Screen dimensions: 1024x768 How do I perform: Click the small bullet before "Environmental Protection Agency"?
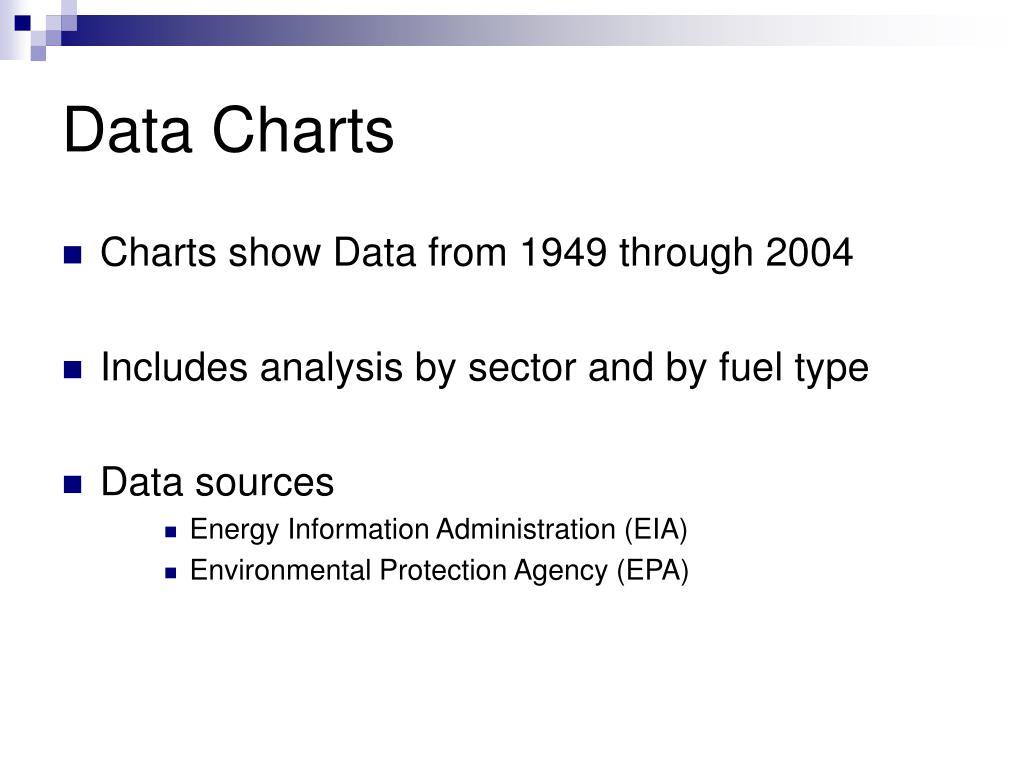click(171, 573)
